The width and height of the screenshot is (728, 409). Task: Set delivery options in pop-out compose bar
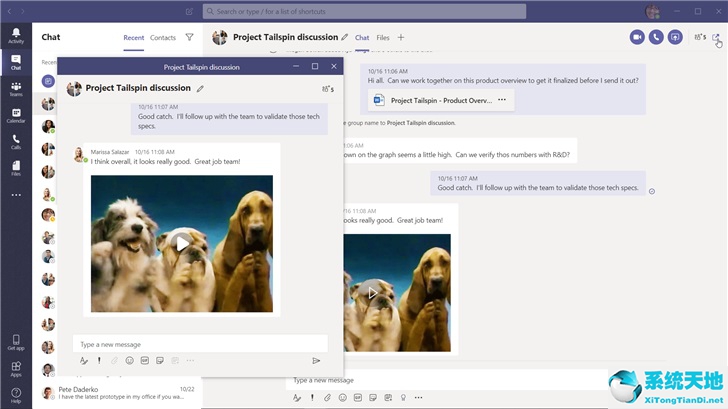click(x=99, y=361)
